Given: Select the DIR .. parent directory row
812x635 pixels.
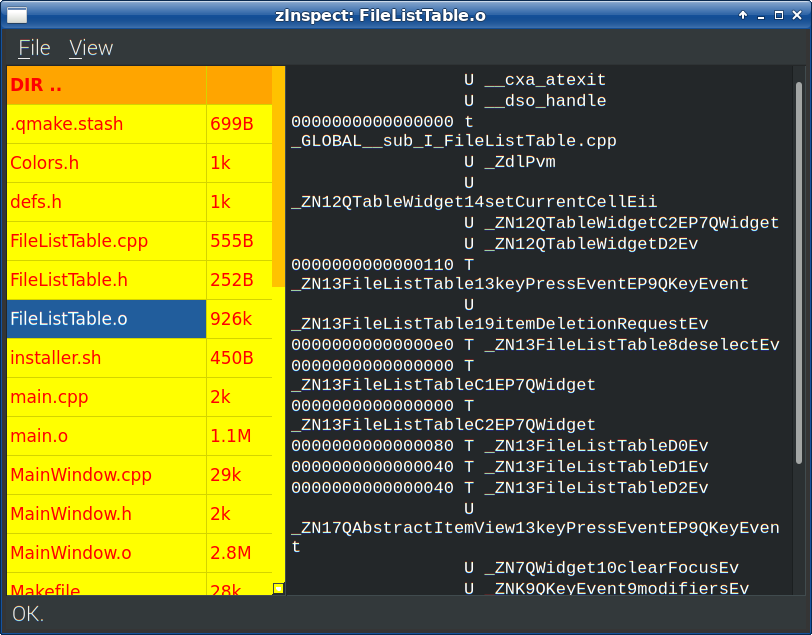Looking at the screenshot, I should pos(139,85).
